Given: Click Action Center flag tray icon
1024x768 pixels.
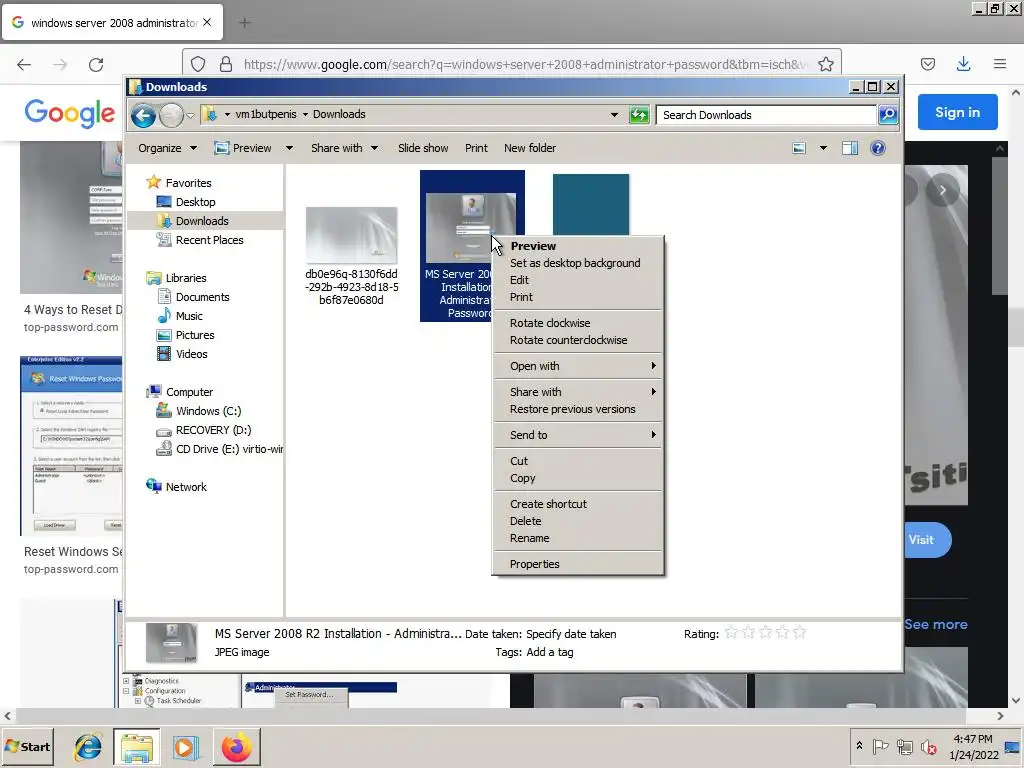Looking at the screenshot, I should (x=880, y=747).
